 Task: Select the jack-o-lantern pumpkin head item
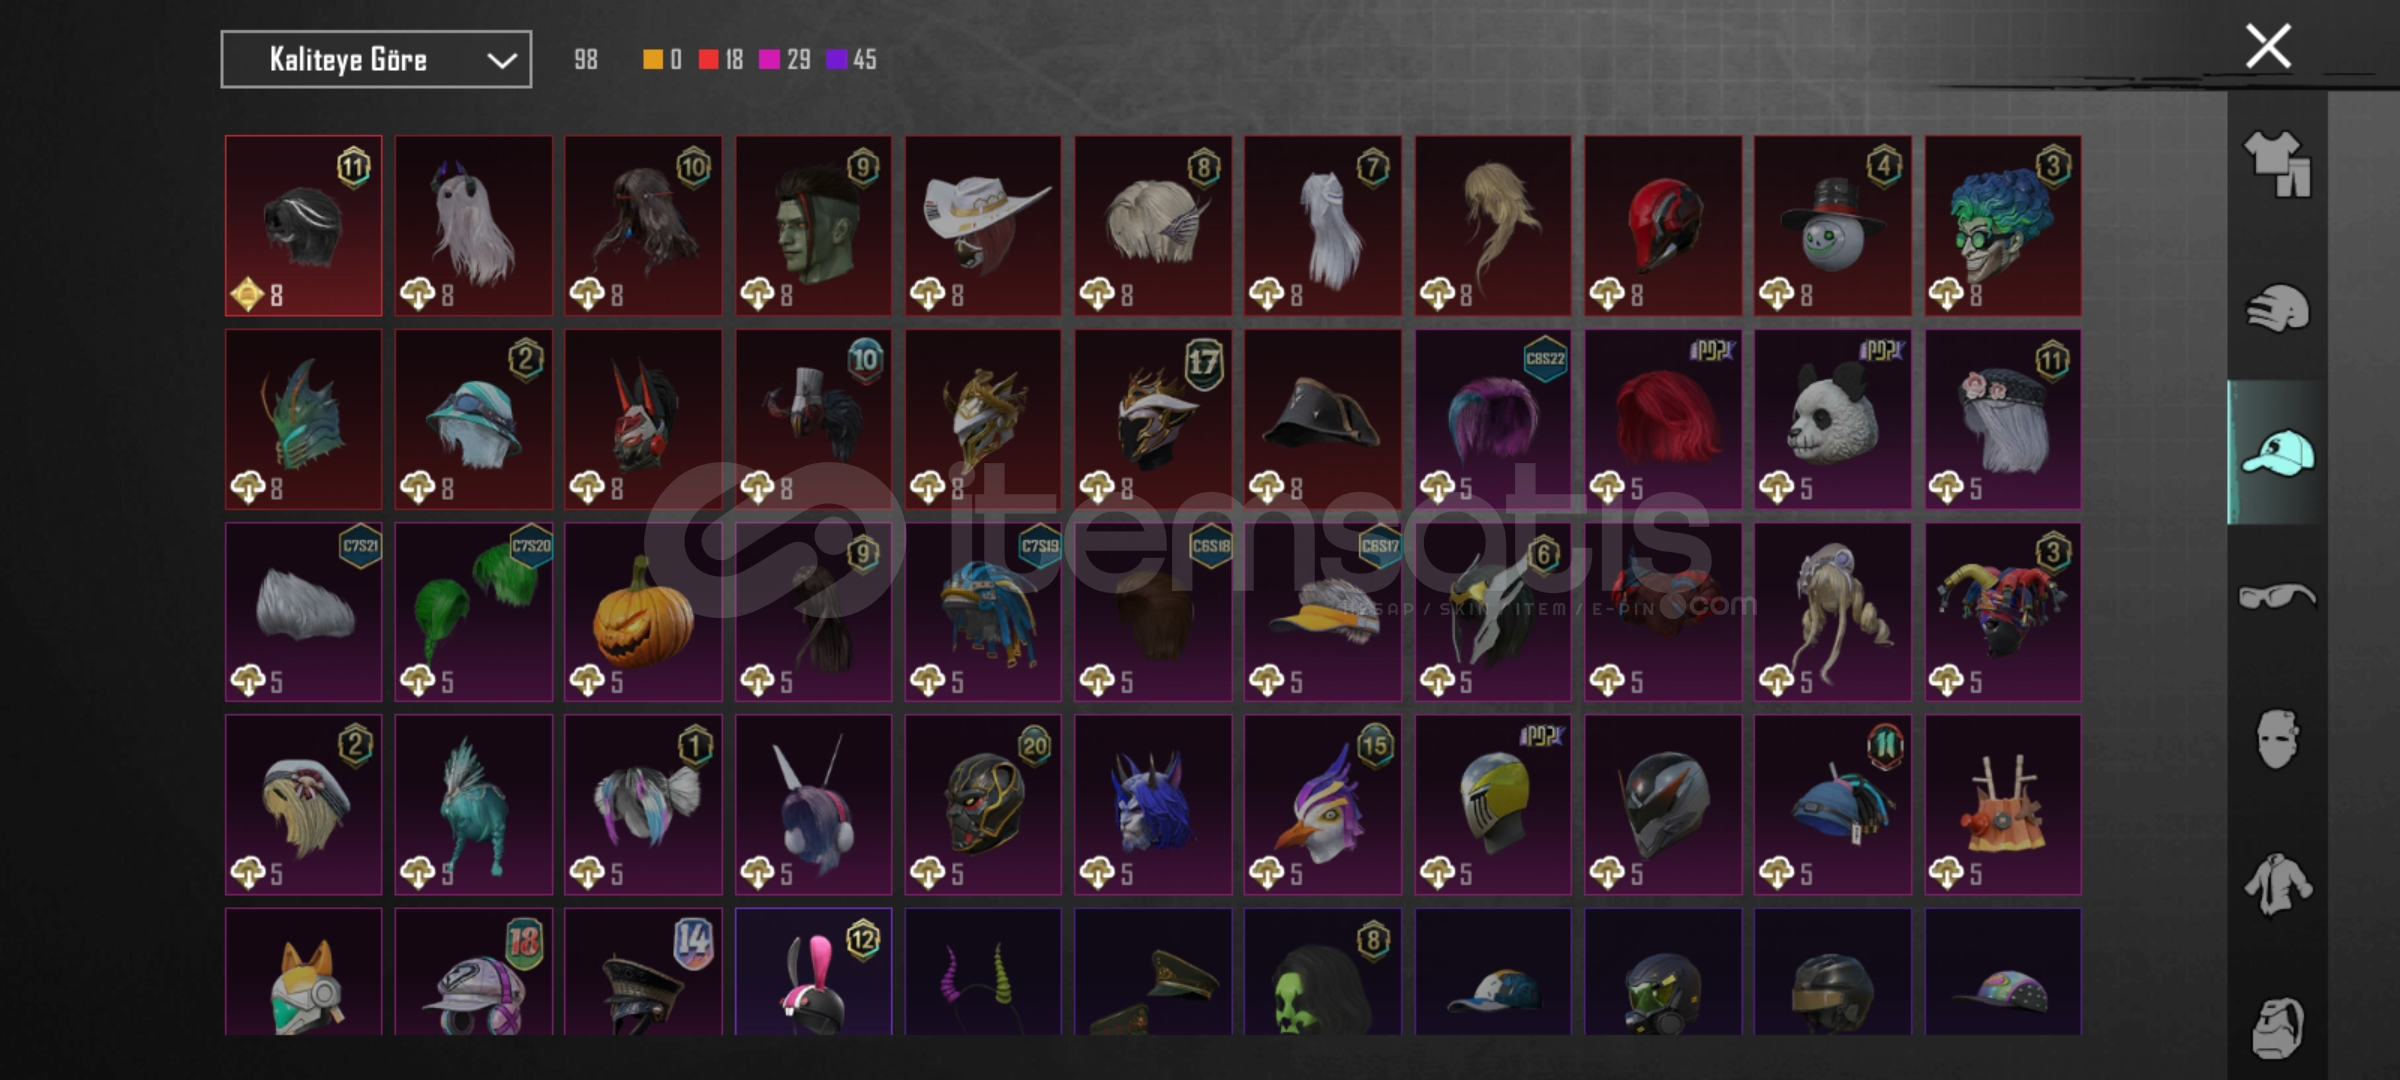643,611
